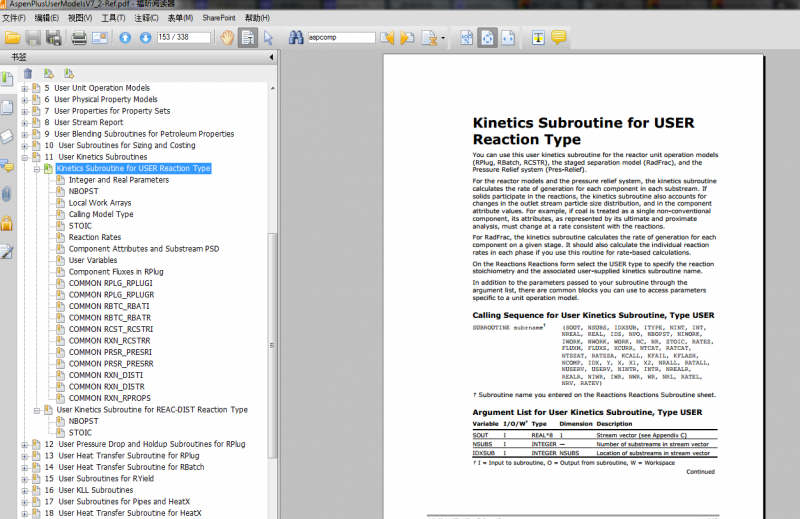800x519 pixels.
Task: Click the search text field with aspcomp
Action: point(341,37)
